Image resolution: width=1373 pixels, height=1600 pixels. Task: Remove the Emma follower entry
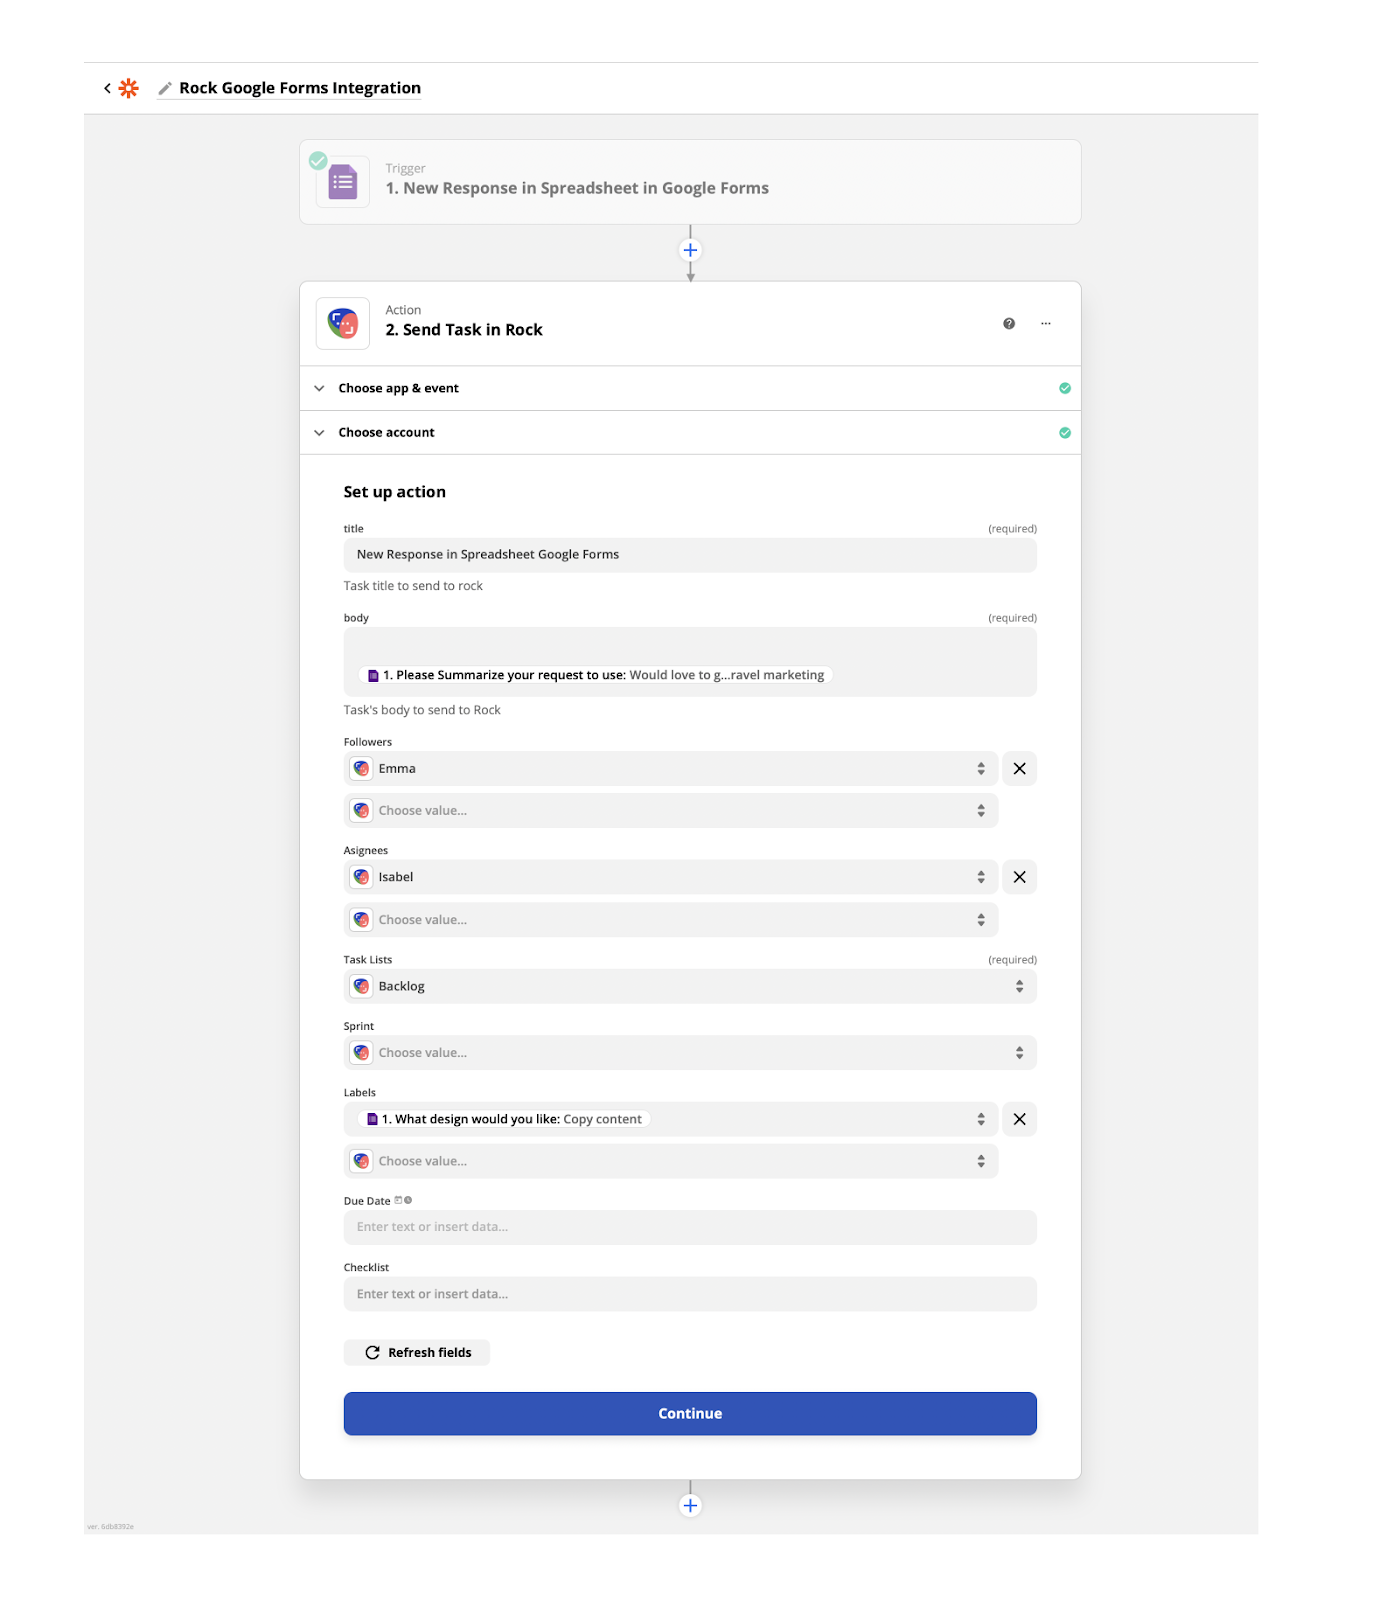pos(1019,769)
